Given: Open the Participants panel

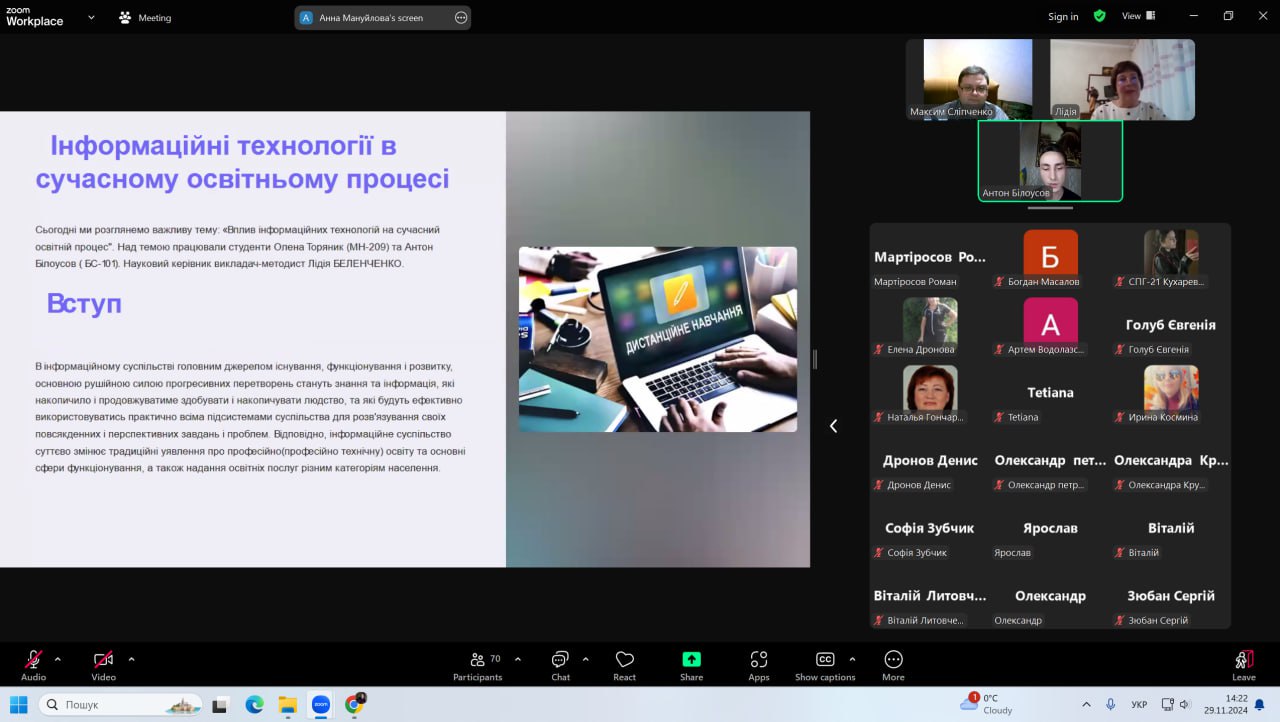Looking at the screenshot, I should [478, 665].
